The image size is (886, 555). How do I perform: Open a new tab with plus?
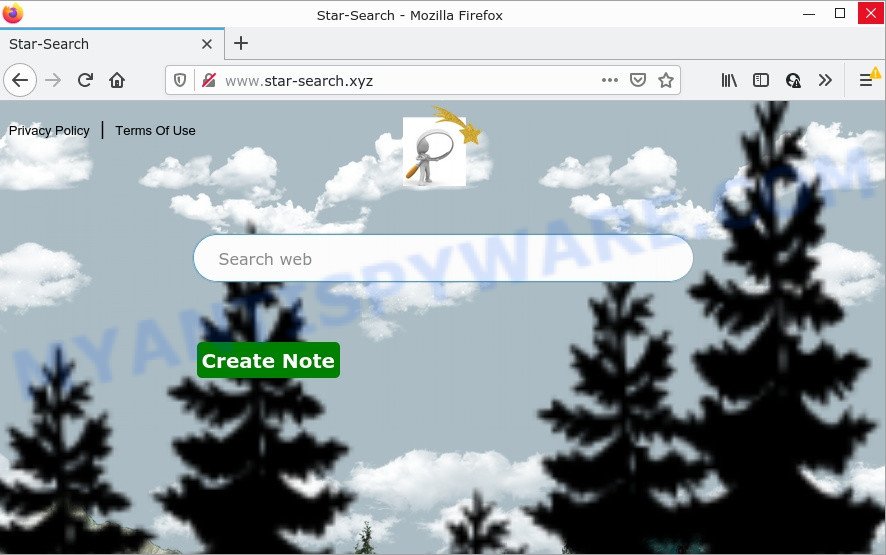pos(241,44)
